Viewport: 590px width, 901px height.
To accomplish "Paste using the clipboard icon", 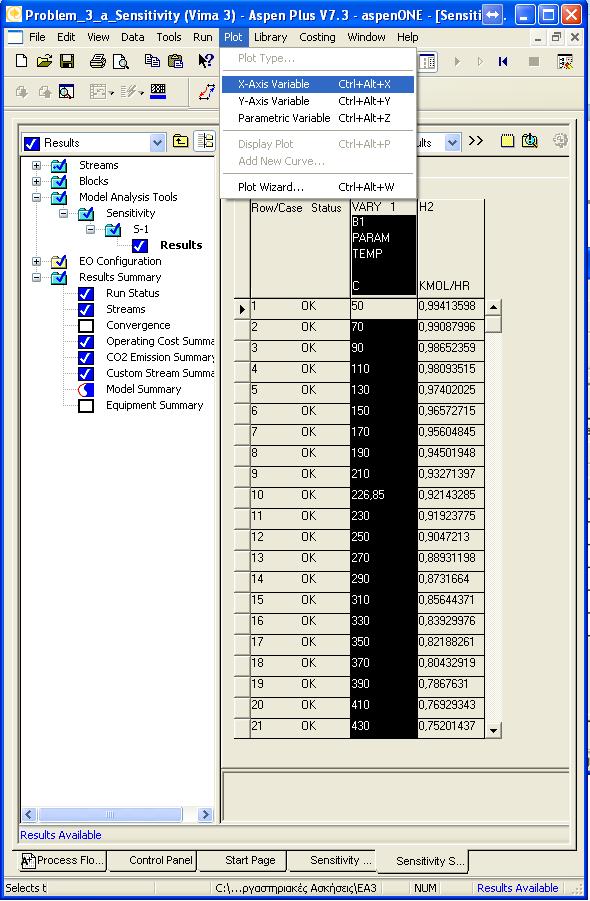I will pyautogui.click(x=175, y=61).
